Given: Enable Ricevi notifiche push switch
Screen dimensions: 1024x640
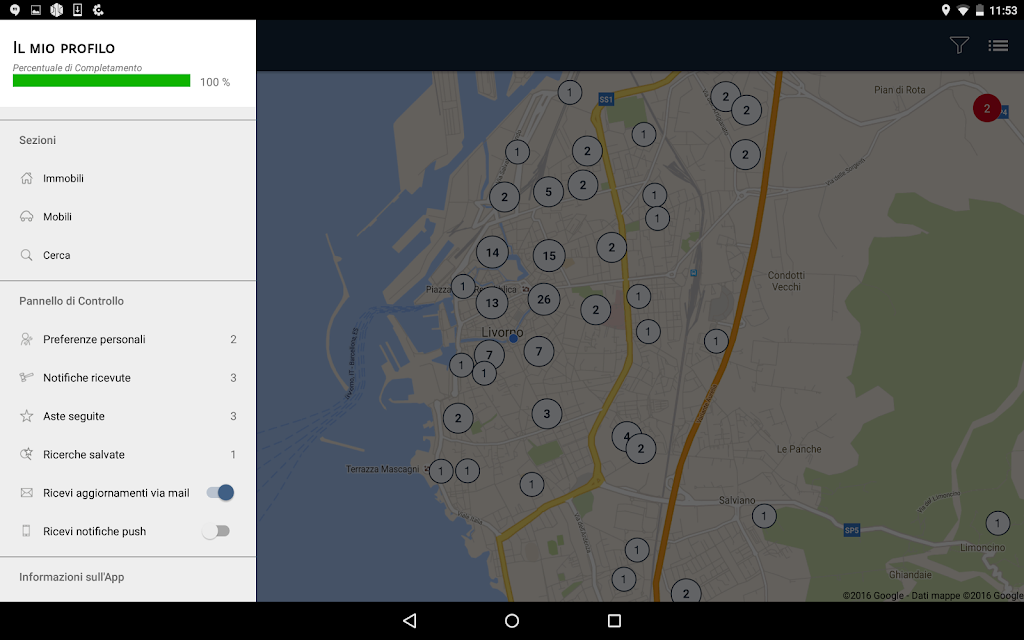Looking at the screenshot, I should [x=216, y=531].
